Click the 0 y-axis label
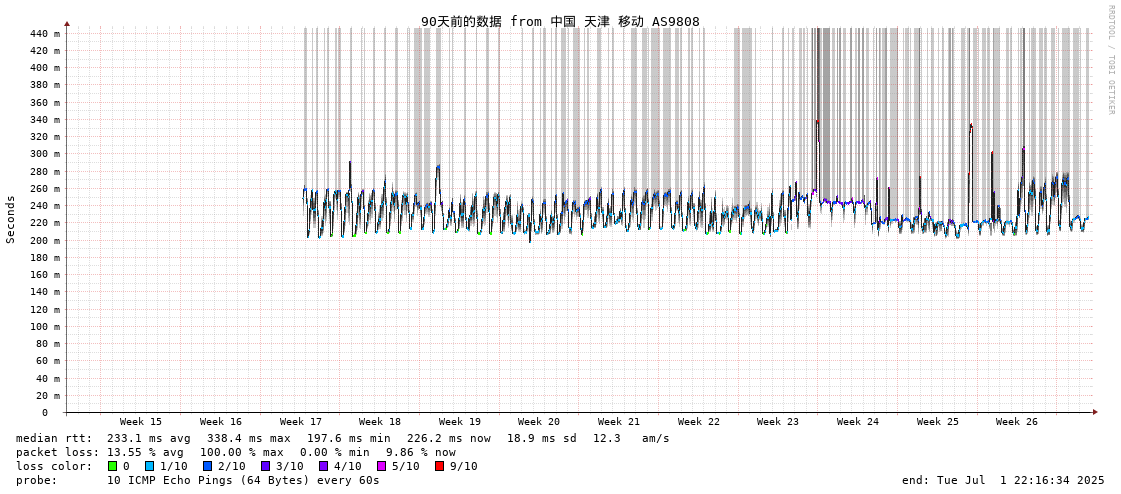This screenshot has height=494, width=1121. [x=44, y=413]
